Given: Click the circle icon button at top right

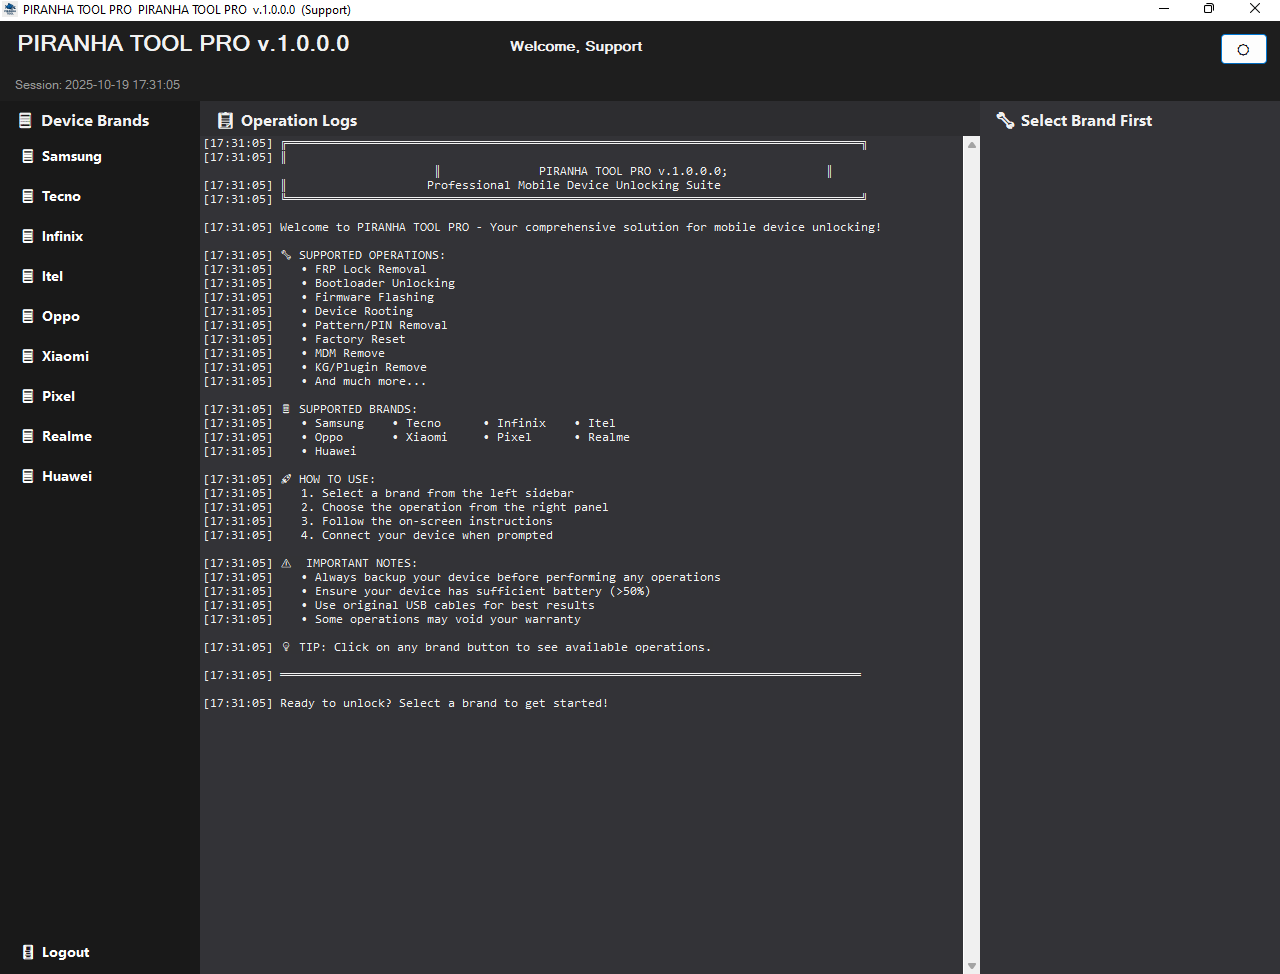Looking at the screenshot, I should click(x=1243, y=49).
